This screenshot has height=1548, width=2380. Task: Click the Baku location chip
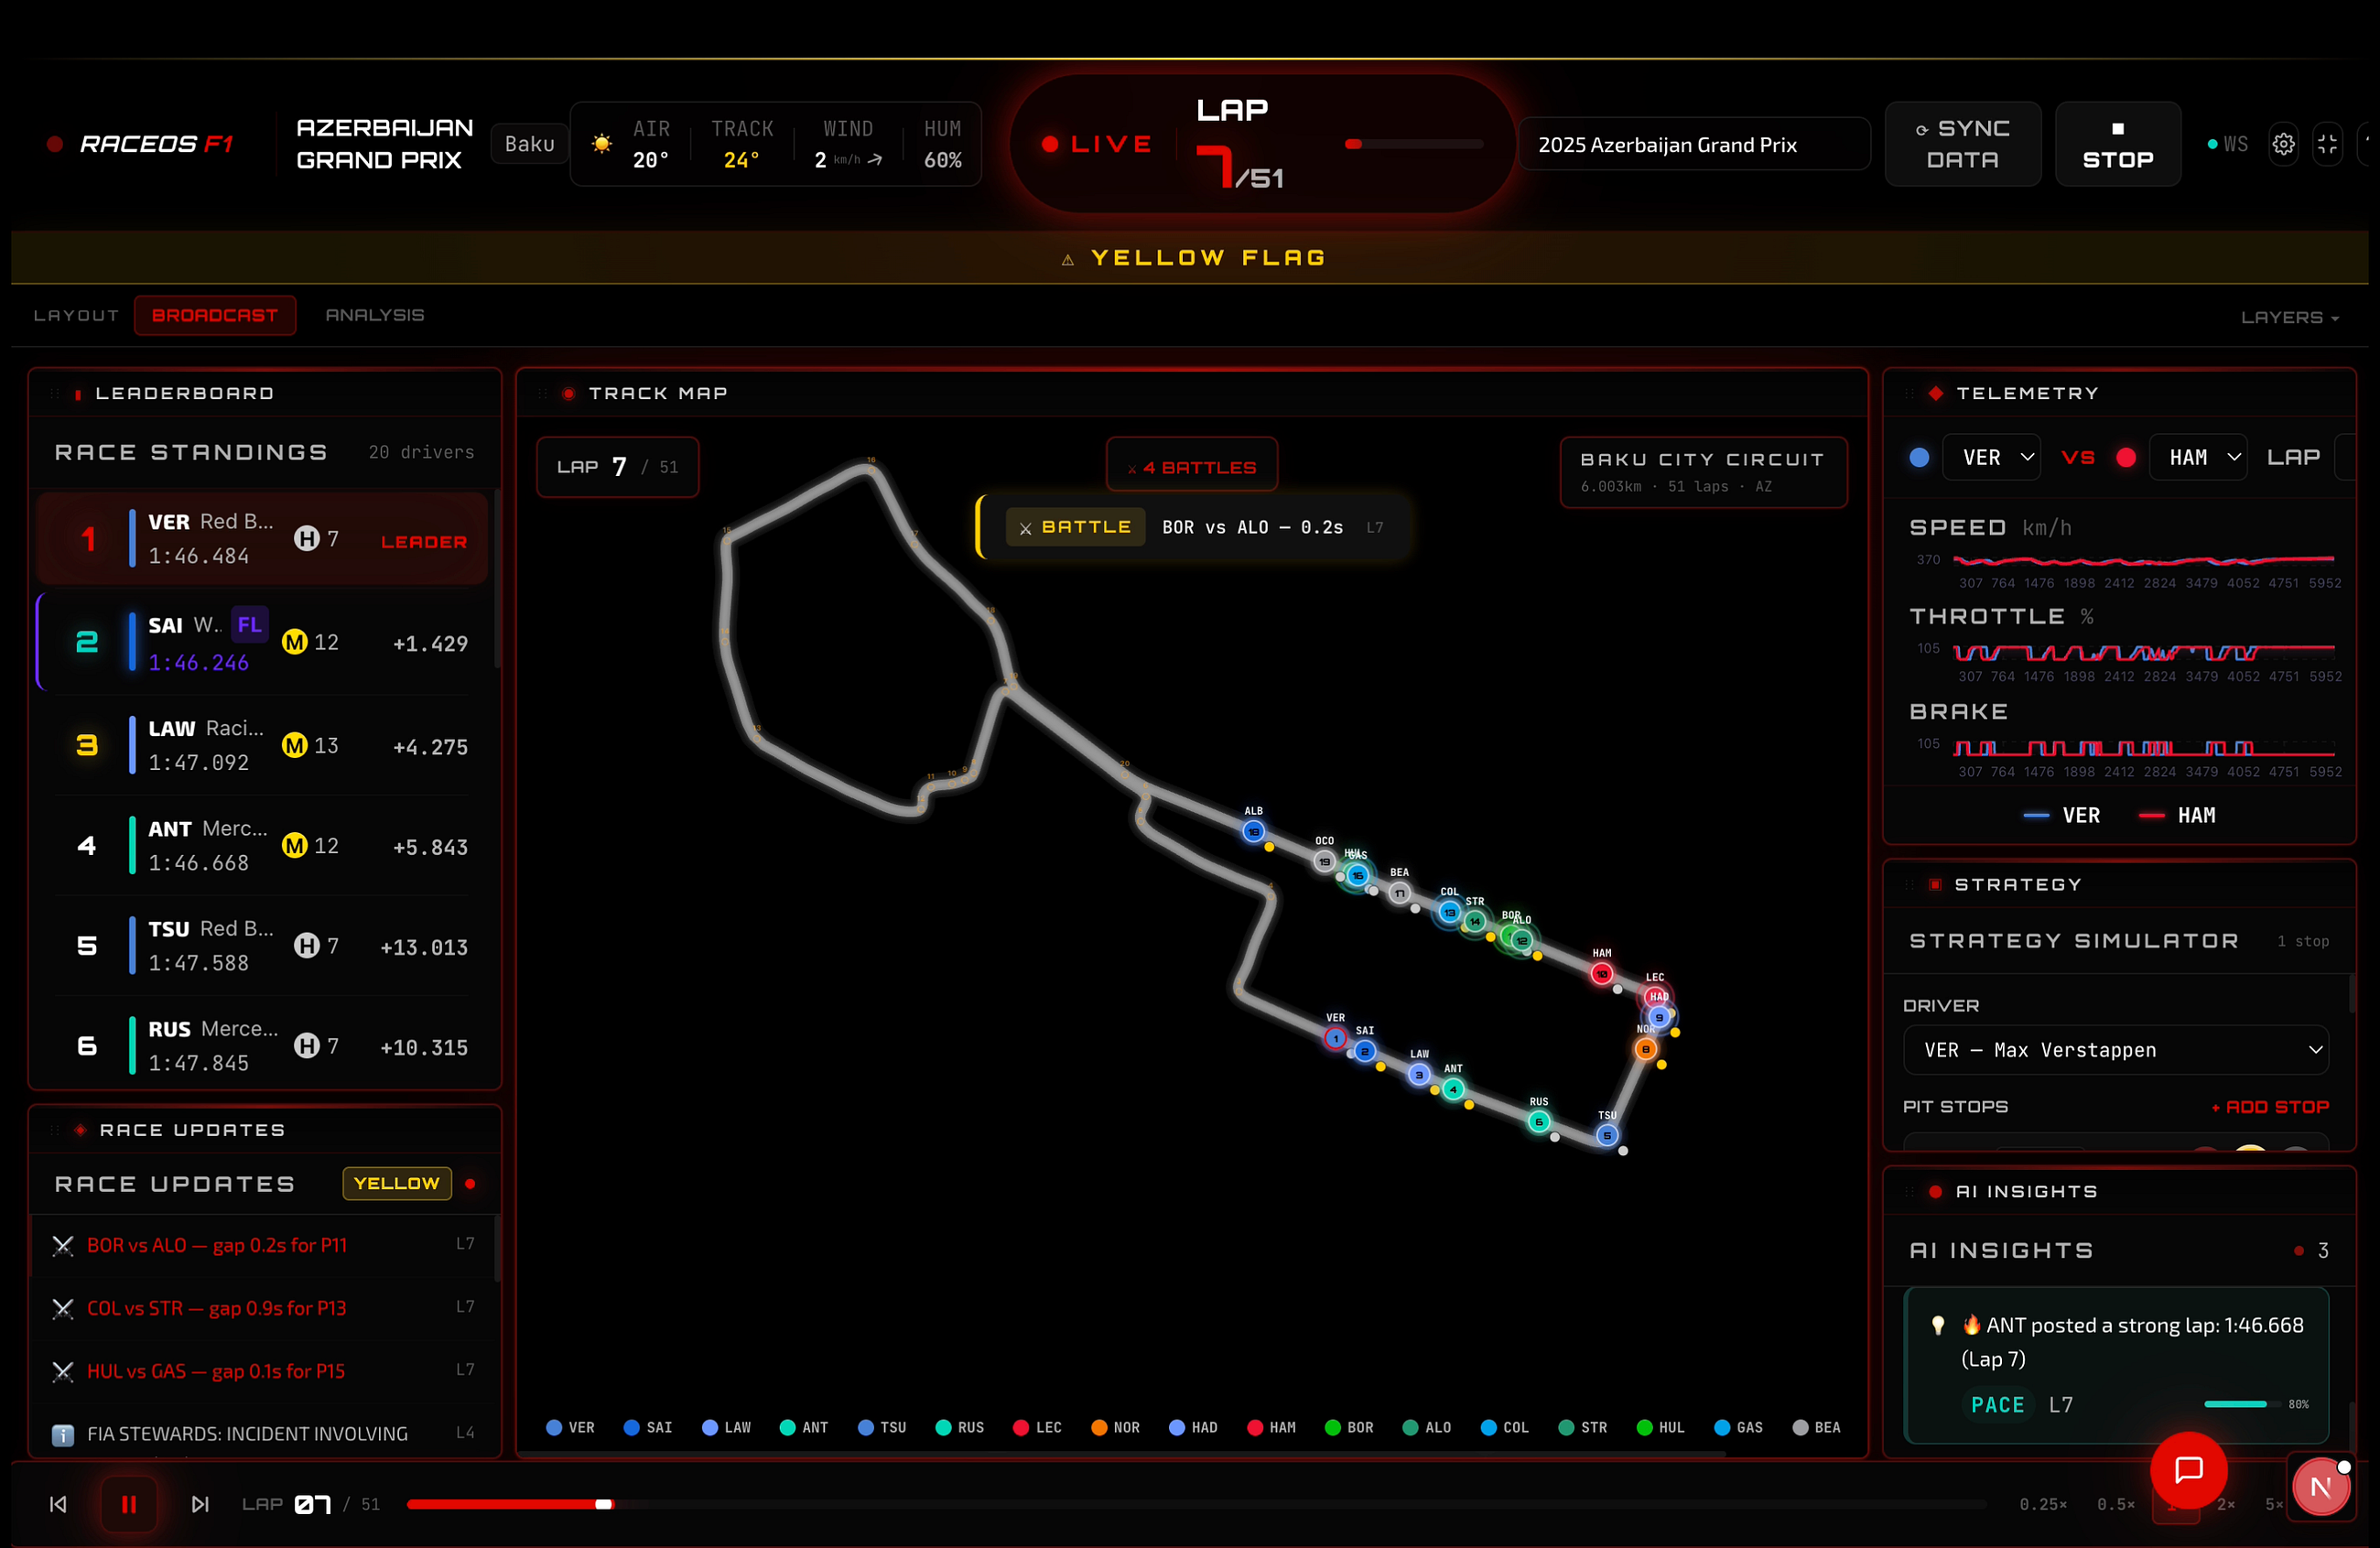[529, 144]
